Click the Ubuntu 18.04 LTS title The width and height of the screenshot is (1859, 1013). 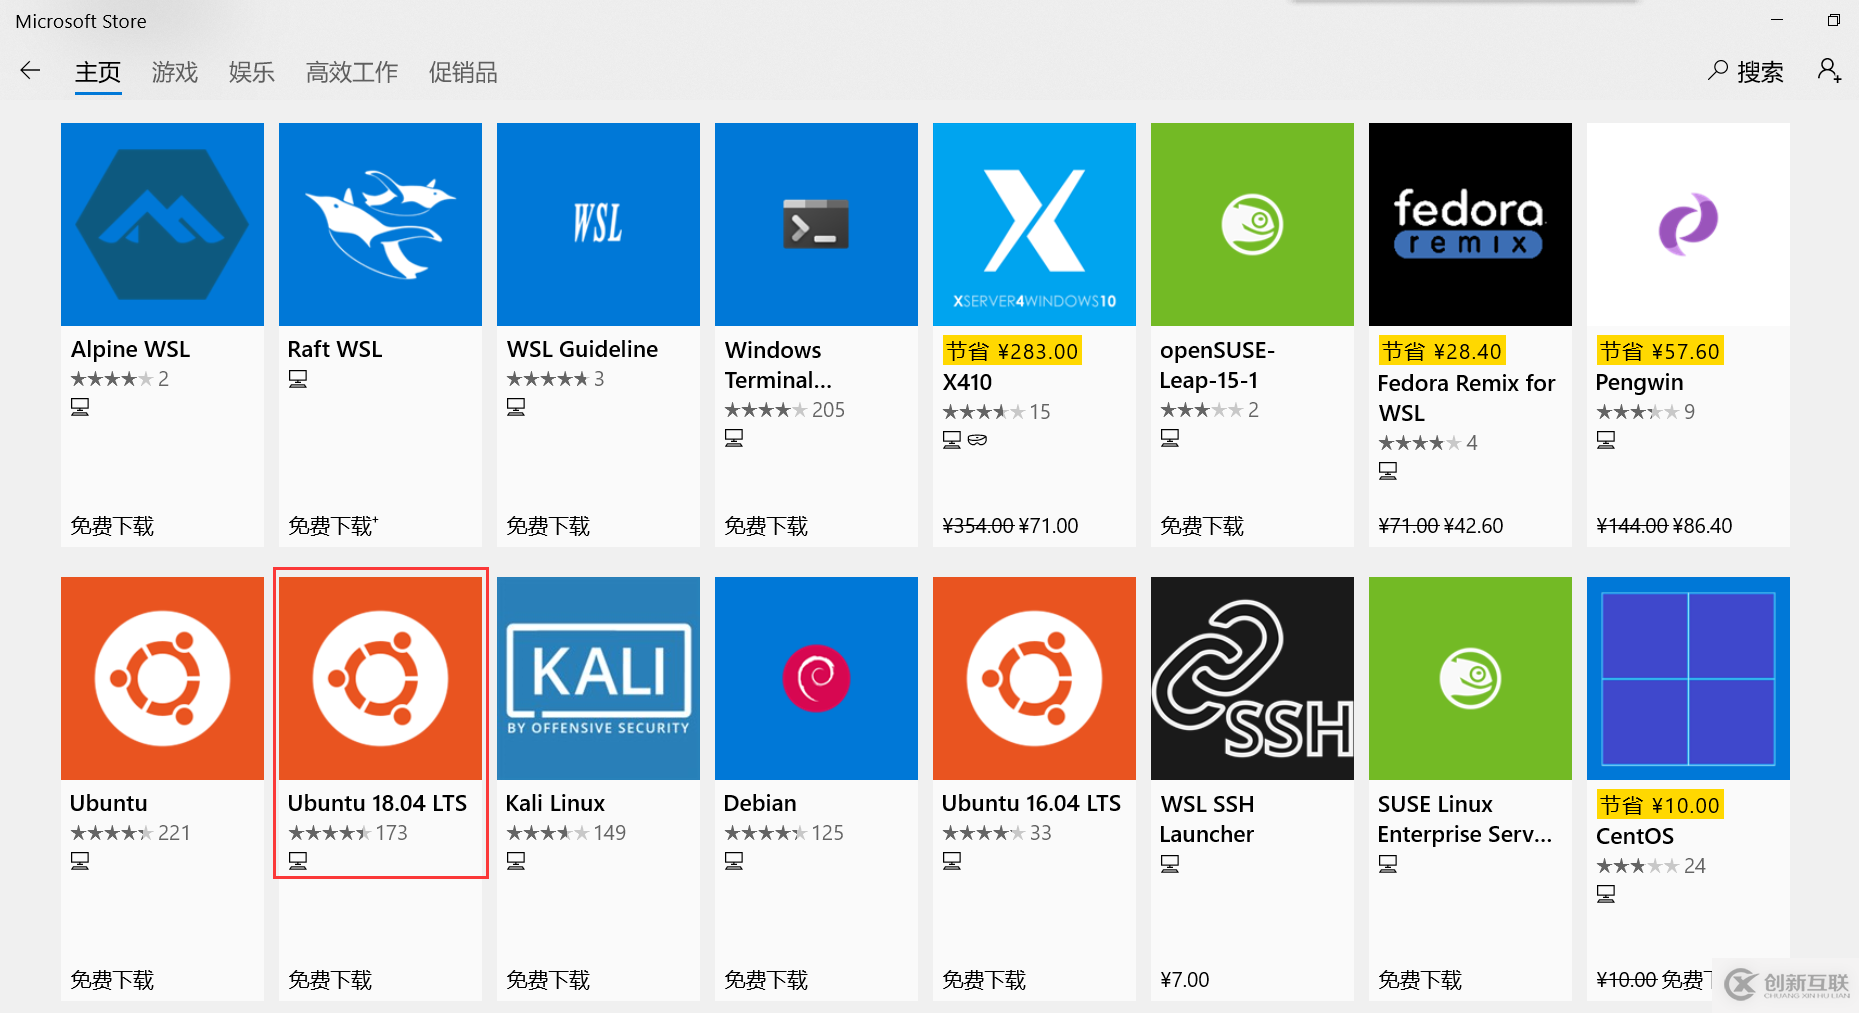[377, 803]
